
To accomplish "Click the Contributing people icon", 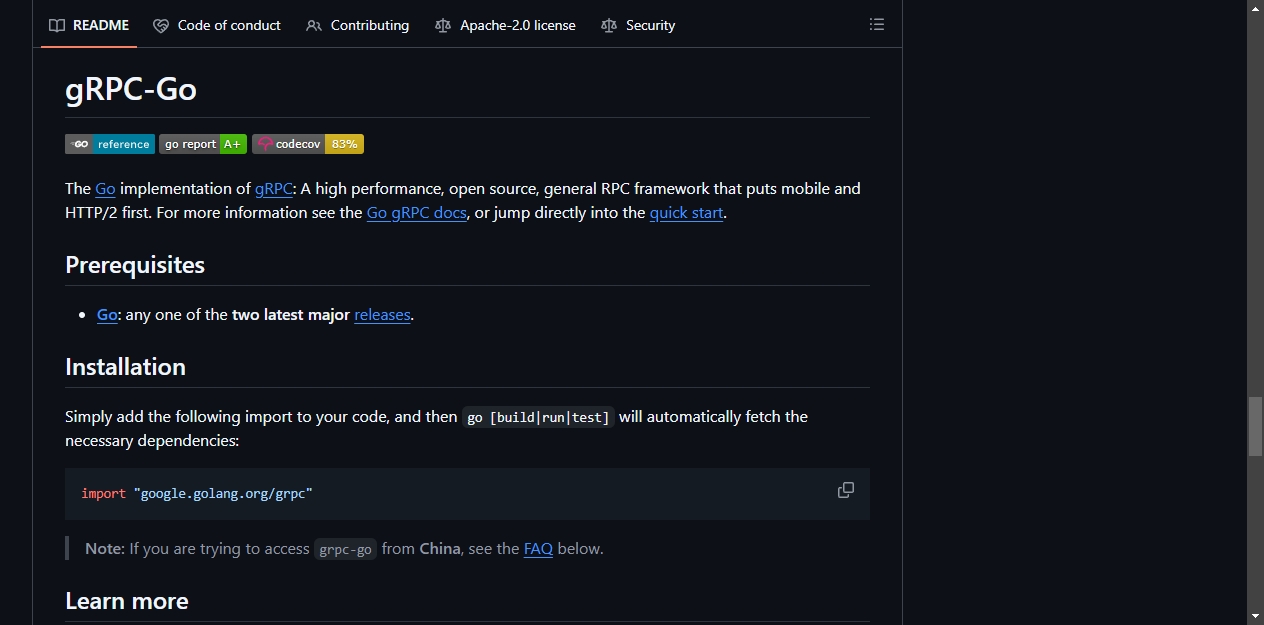I will tap(314, 25).
